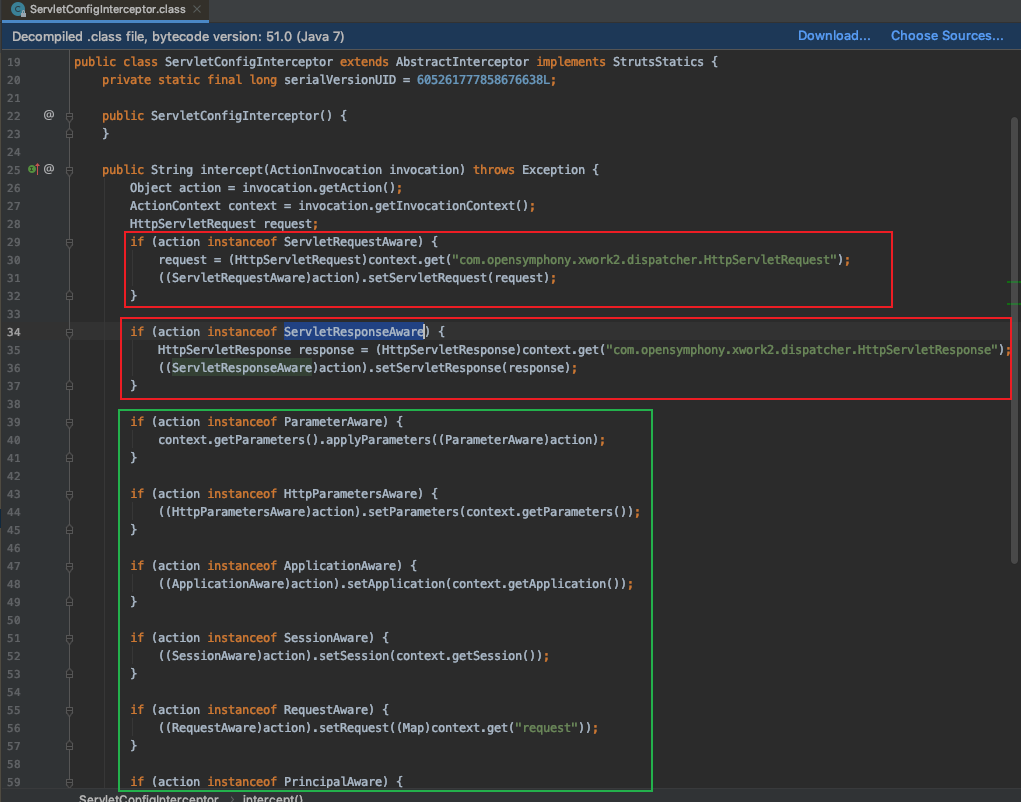Click the "request" string literal on line 56
The height and width of the screenshot is (802, 1021).
(546, 728)
